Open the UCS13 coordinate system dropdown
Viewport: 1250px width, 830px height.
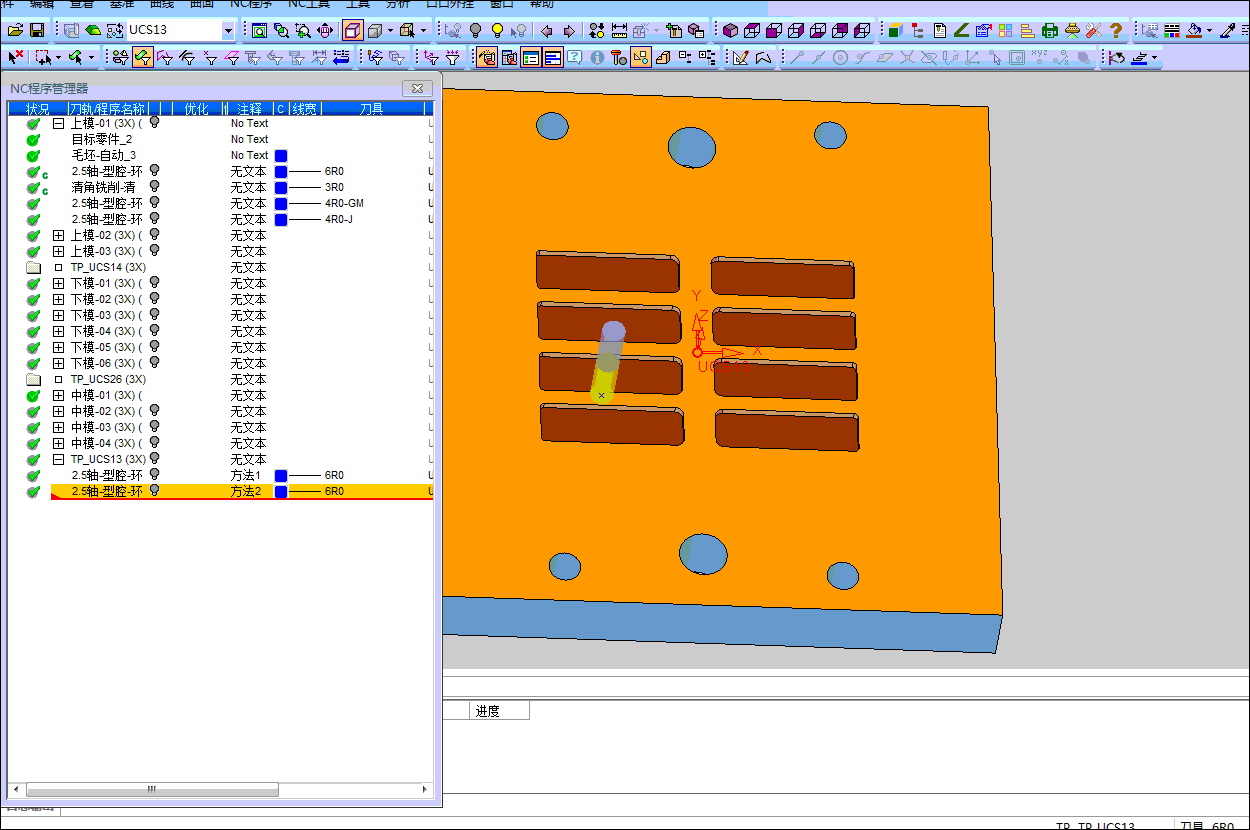227,31
